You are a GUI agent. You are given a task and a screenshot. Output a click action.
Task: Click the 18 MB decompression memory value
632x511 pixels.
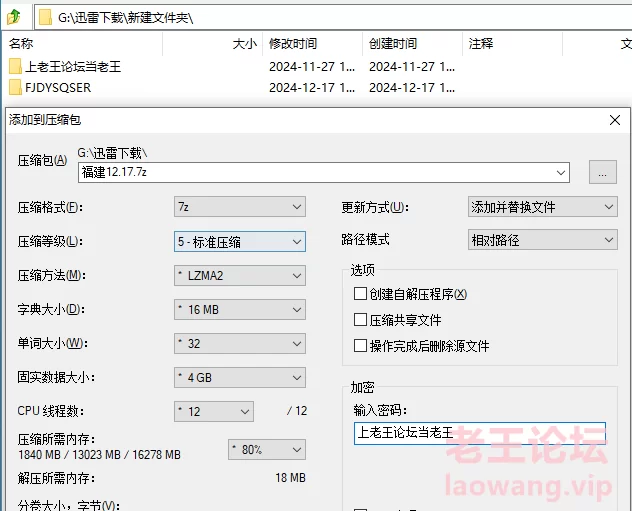290,478
